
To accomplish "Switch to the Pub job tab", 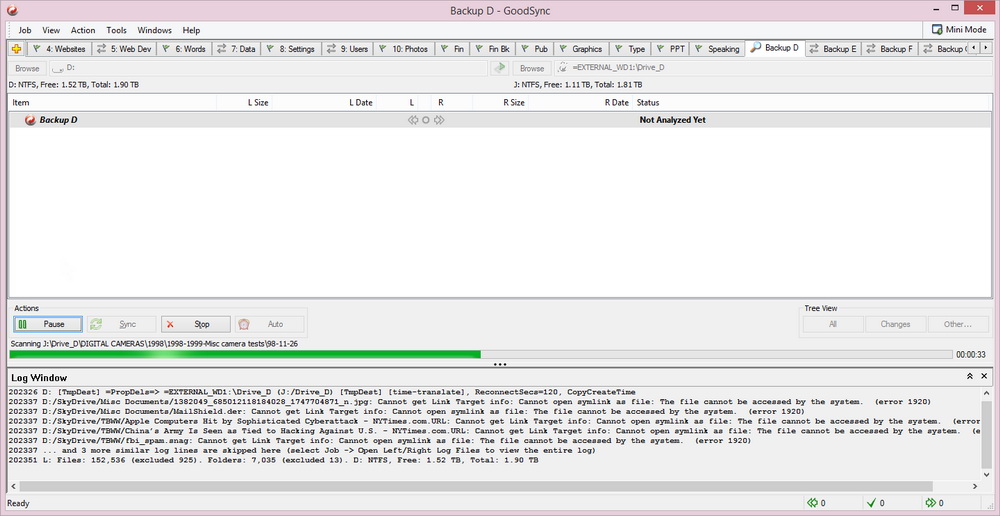I will (x=534, y=49).
